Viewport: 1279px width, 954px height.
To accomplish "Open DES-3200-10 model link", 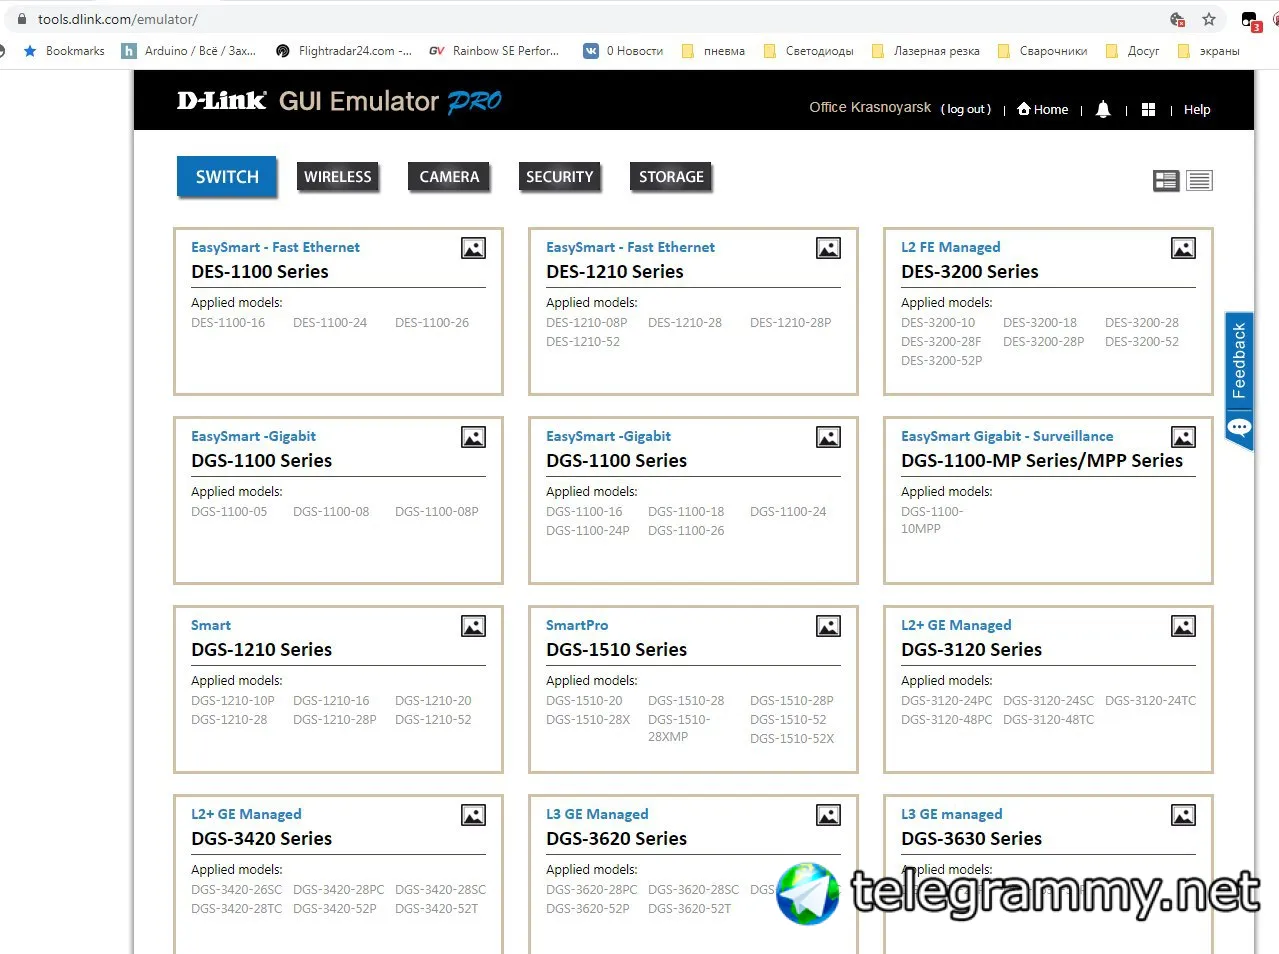I will pos(938,323).
